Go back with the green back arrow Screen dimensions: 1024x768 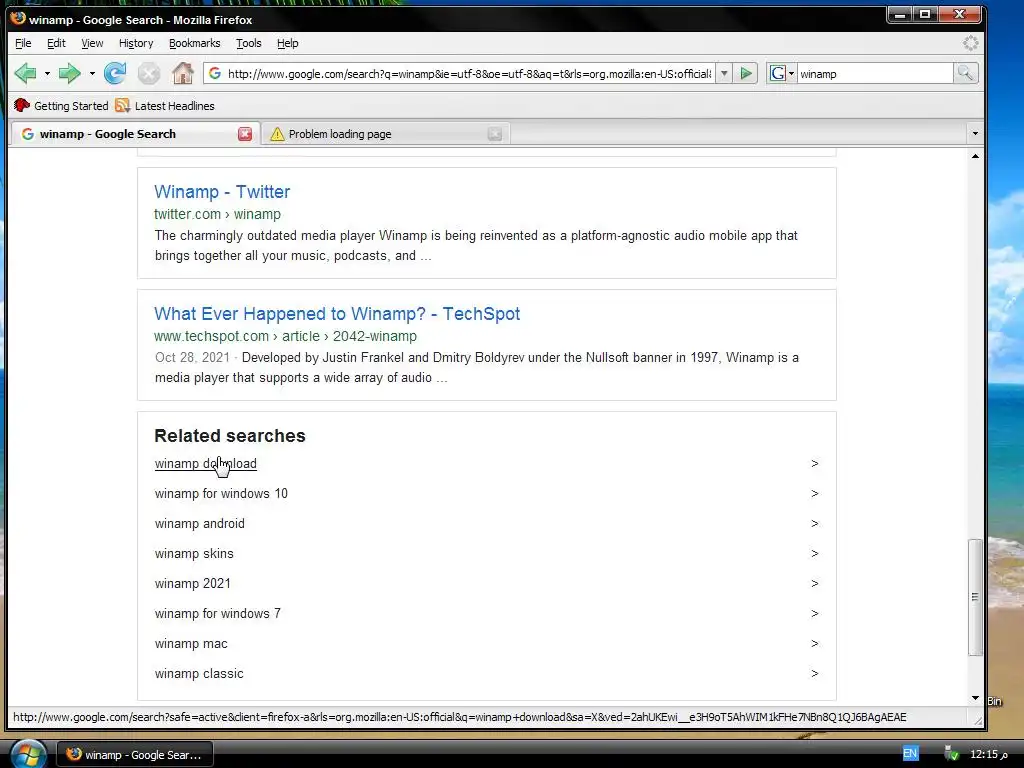(25, 73)
